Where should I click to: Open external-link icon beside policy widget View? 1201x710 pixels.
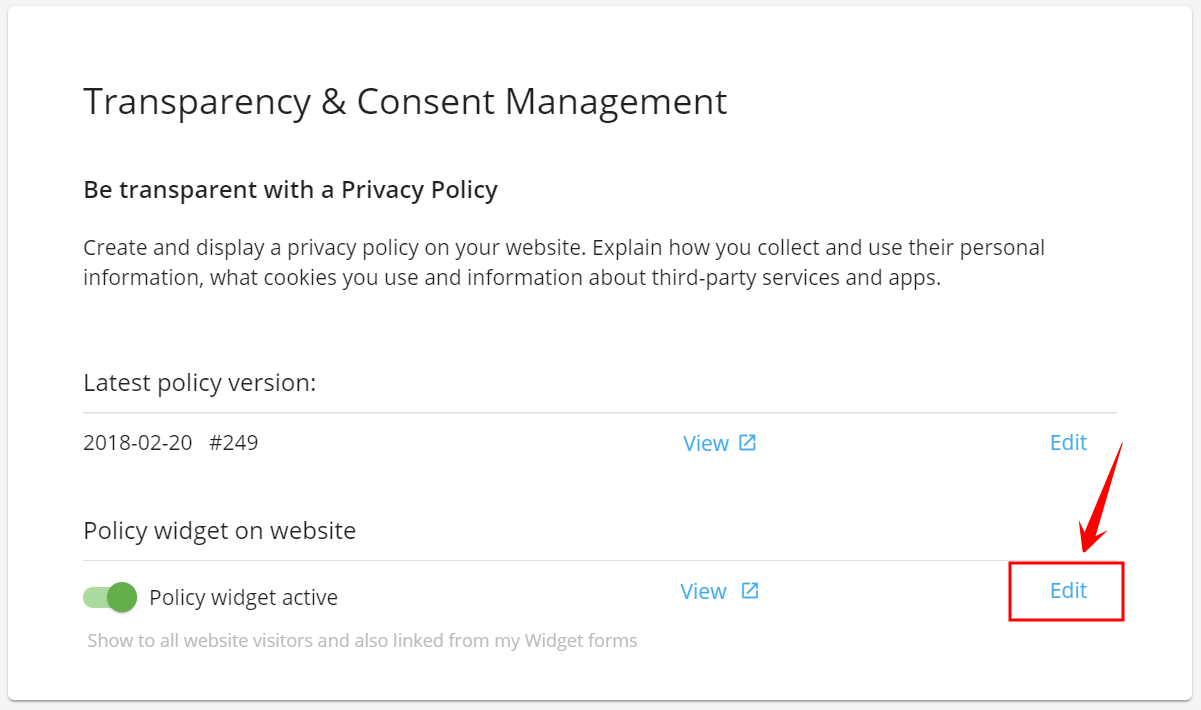coord(750,590)
